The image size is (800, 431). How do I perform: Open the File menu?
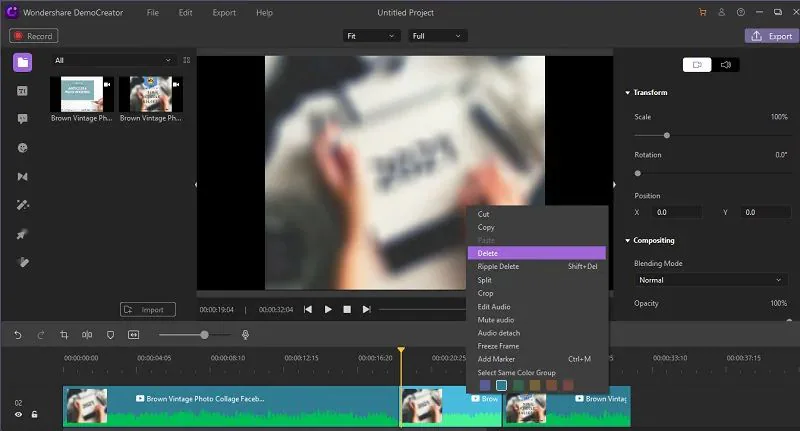(153, 13)
